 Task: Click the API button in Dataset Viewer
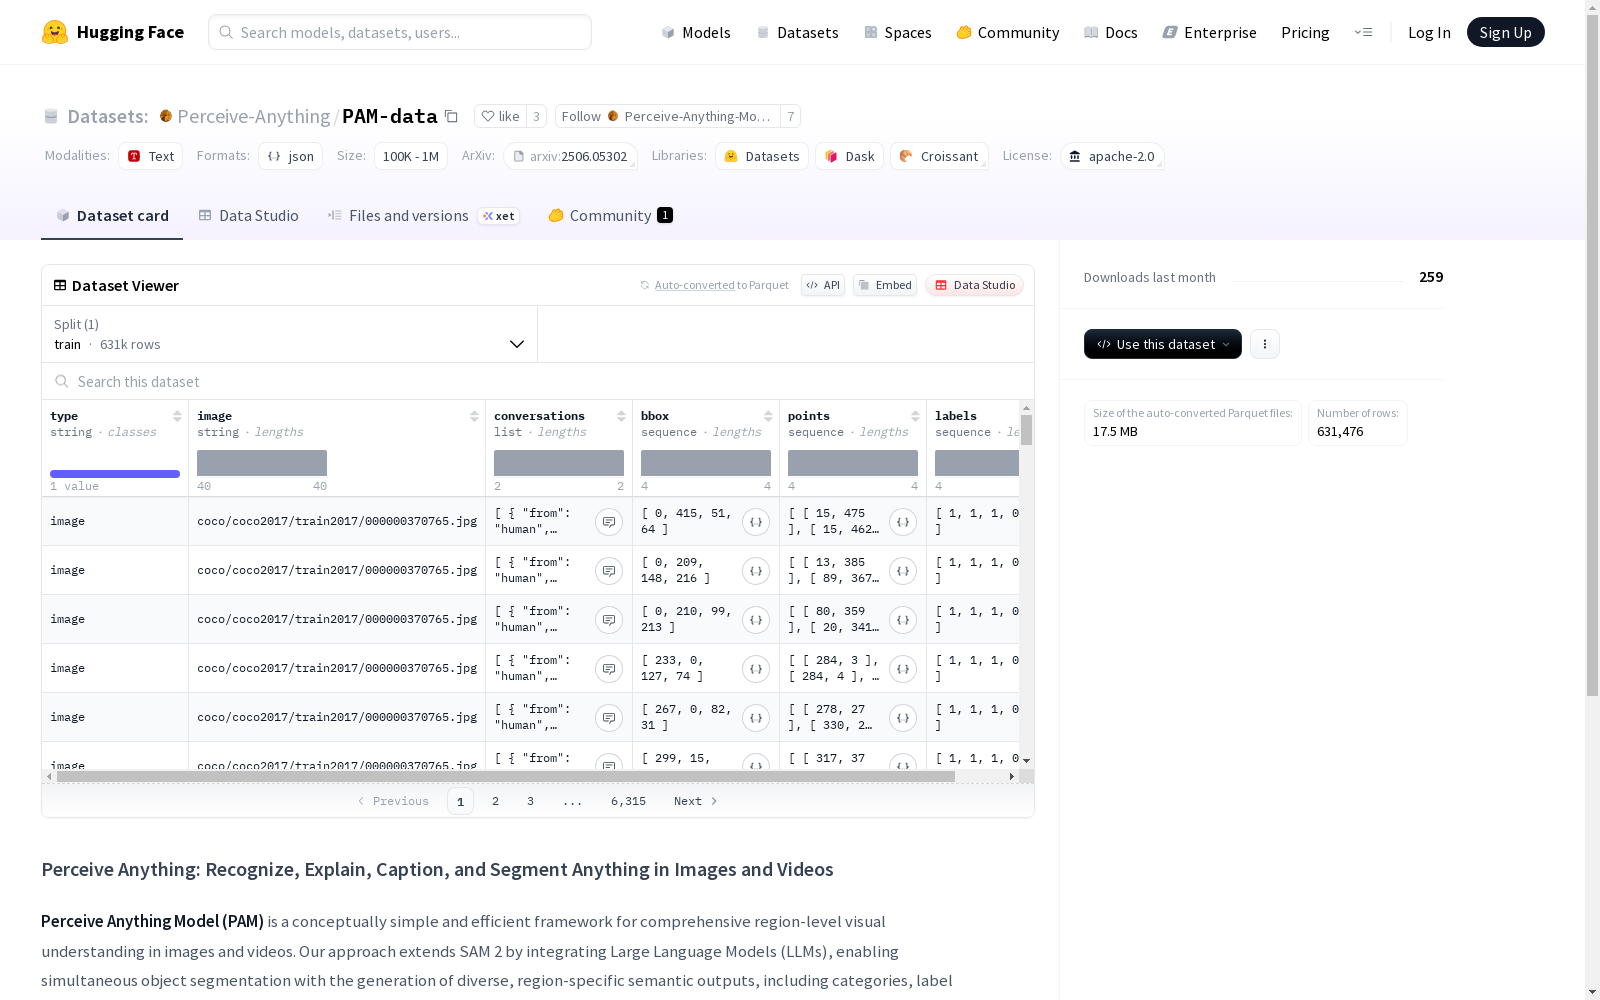click(x=823, y=285)
